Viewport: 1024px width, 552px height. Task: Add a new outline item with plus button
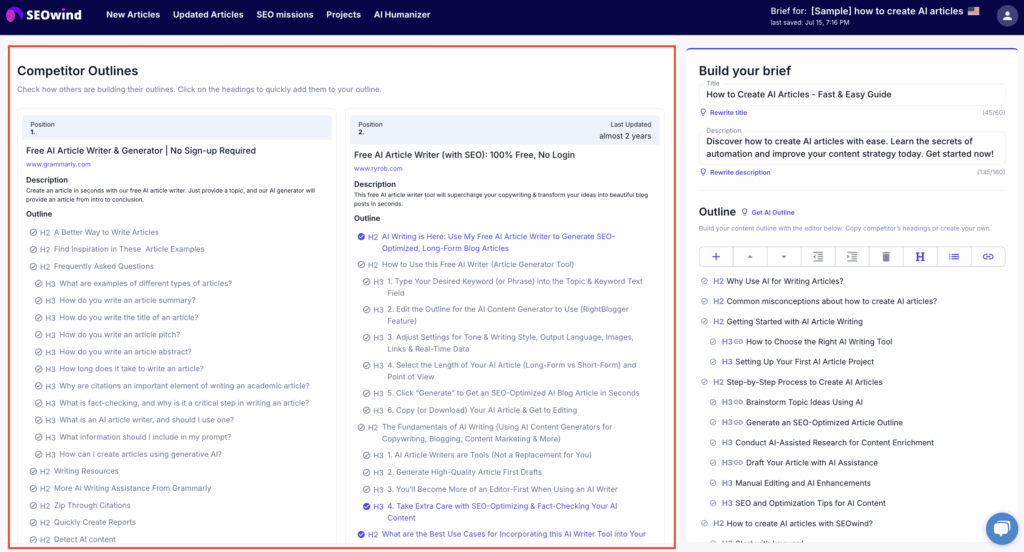pyautogui.click(x=716, y=257)
